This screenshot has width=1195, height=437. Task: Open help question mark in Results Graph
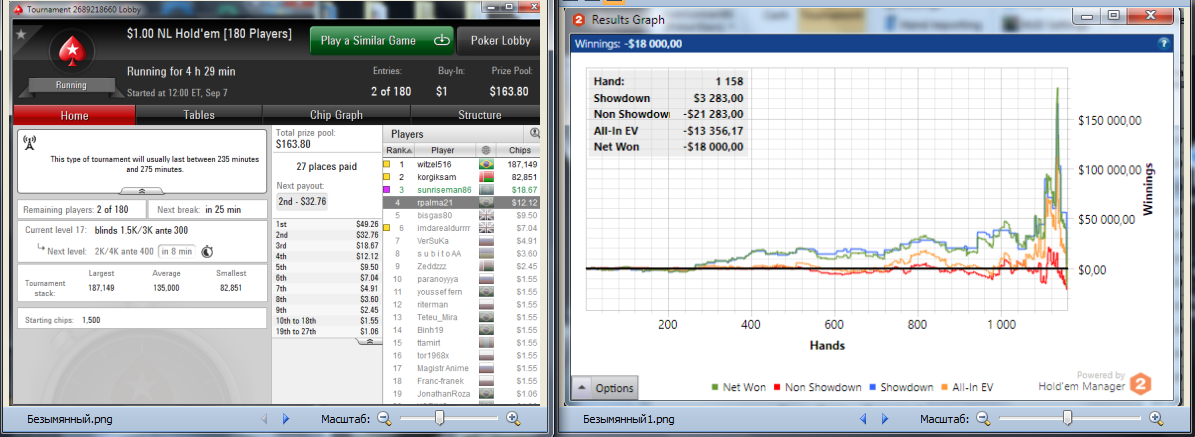tap(1164, 44)
